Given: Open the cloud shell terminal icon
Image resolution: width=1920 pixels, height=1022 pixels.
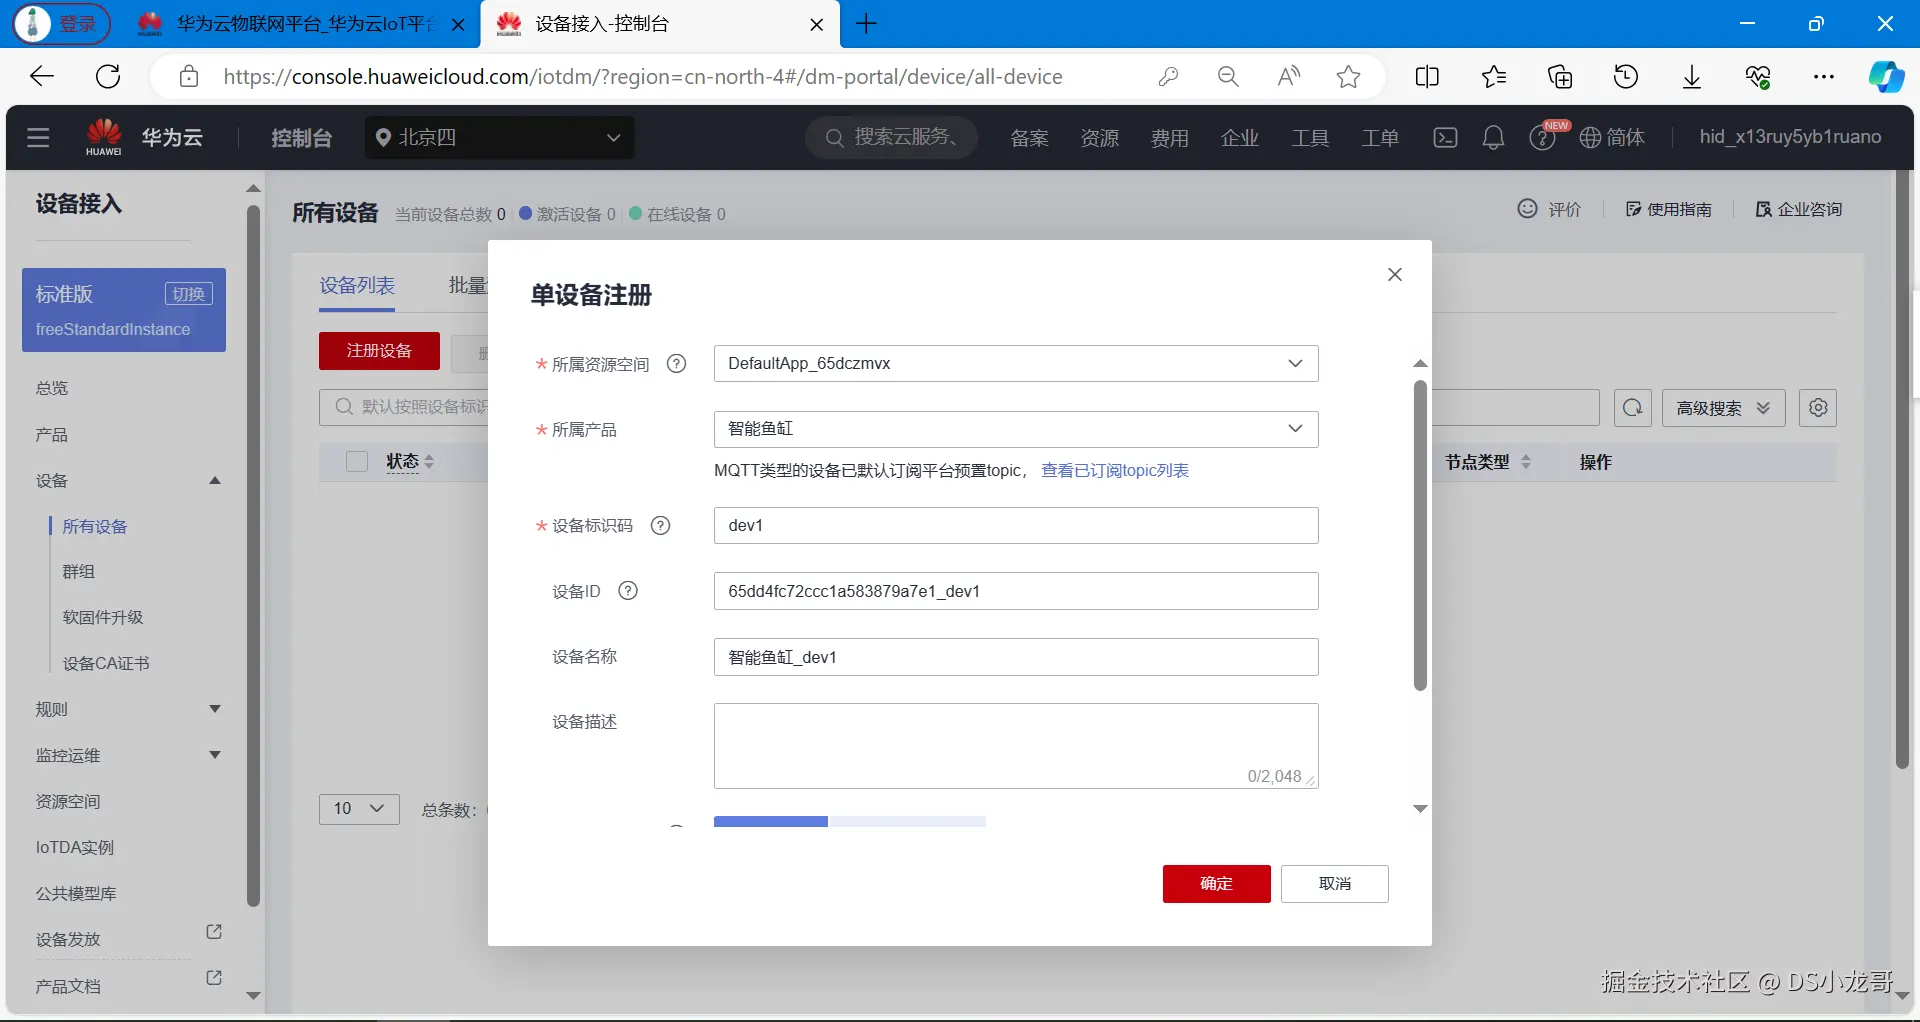Looking at the screenshot, I should [1445, 138].
